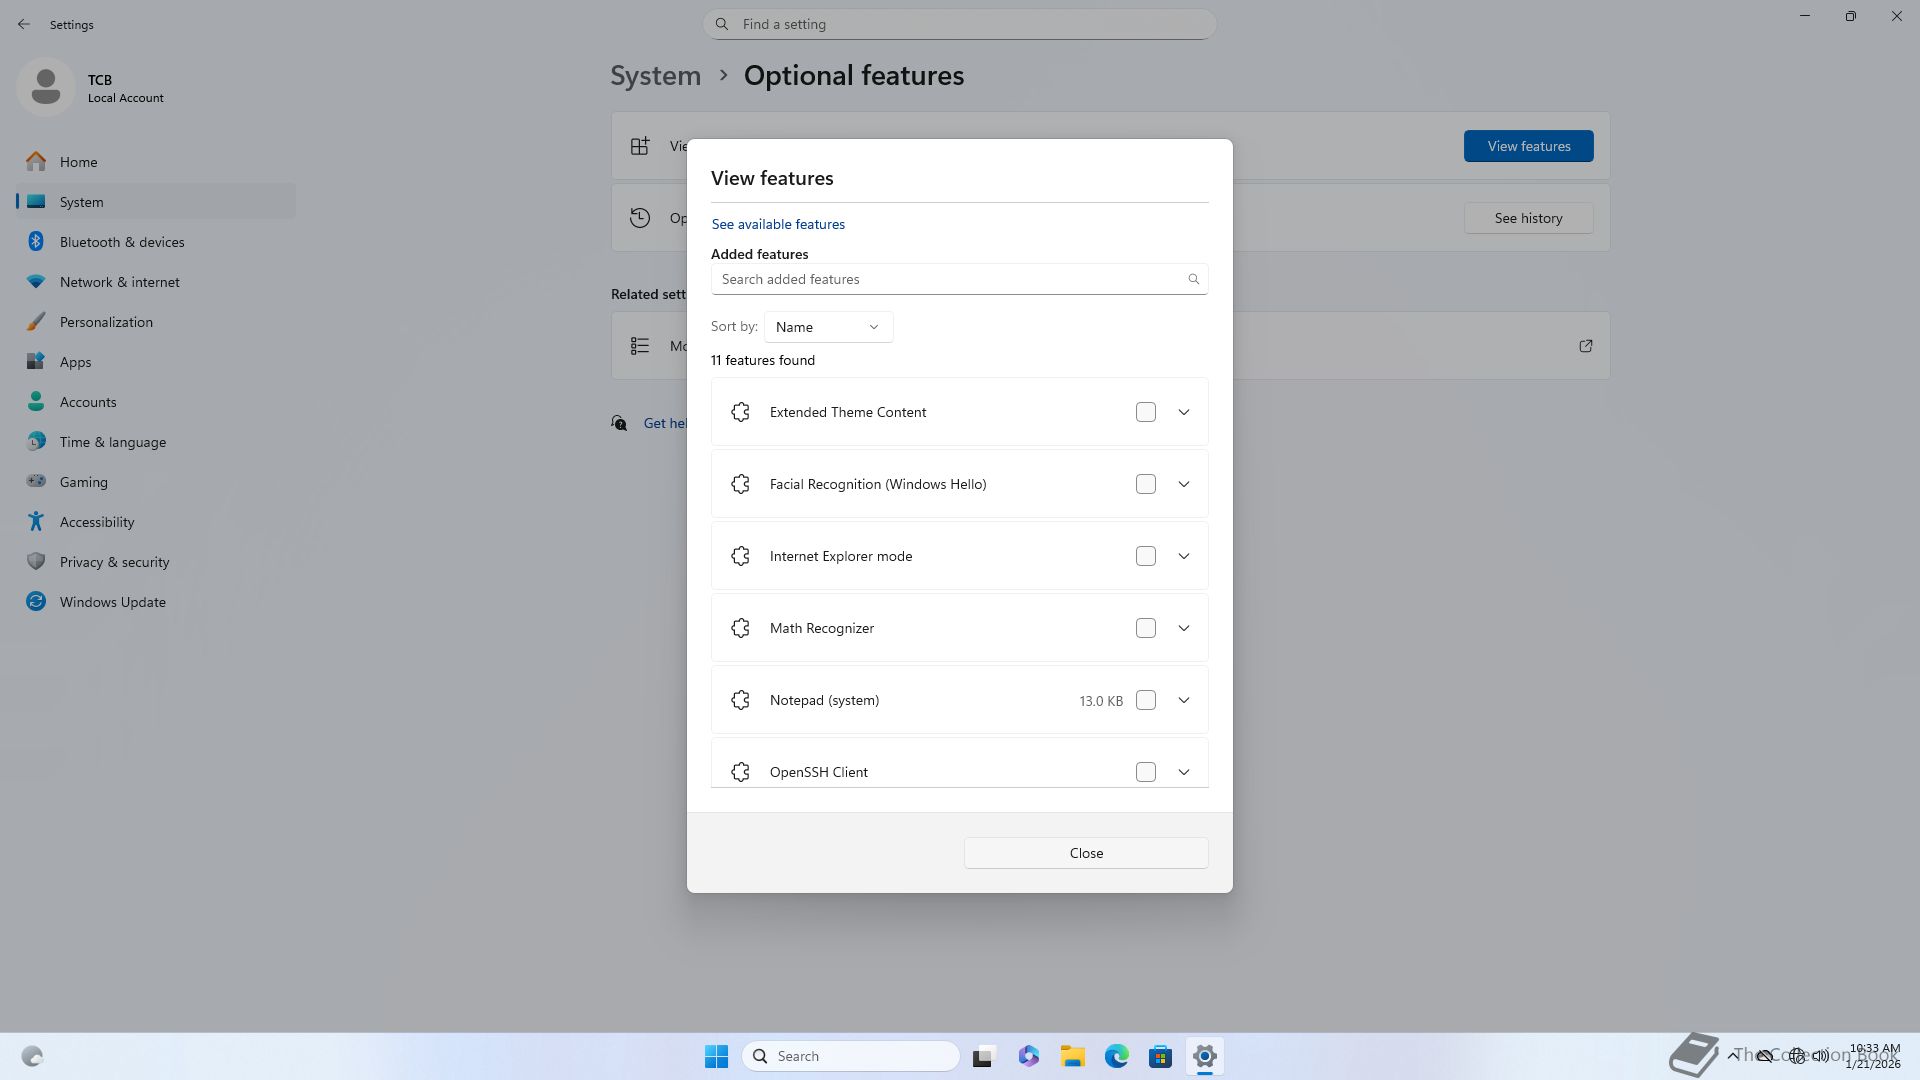This screenshot has width=1920, height=1080.
Task: Check the Extended Theme Content checkbox
Action: pyautogui.click(x=1146, y=412)
